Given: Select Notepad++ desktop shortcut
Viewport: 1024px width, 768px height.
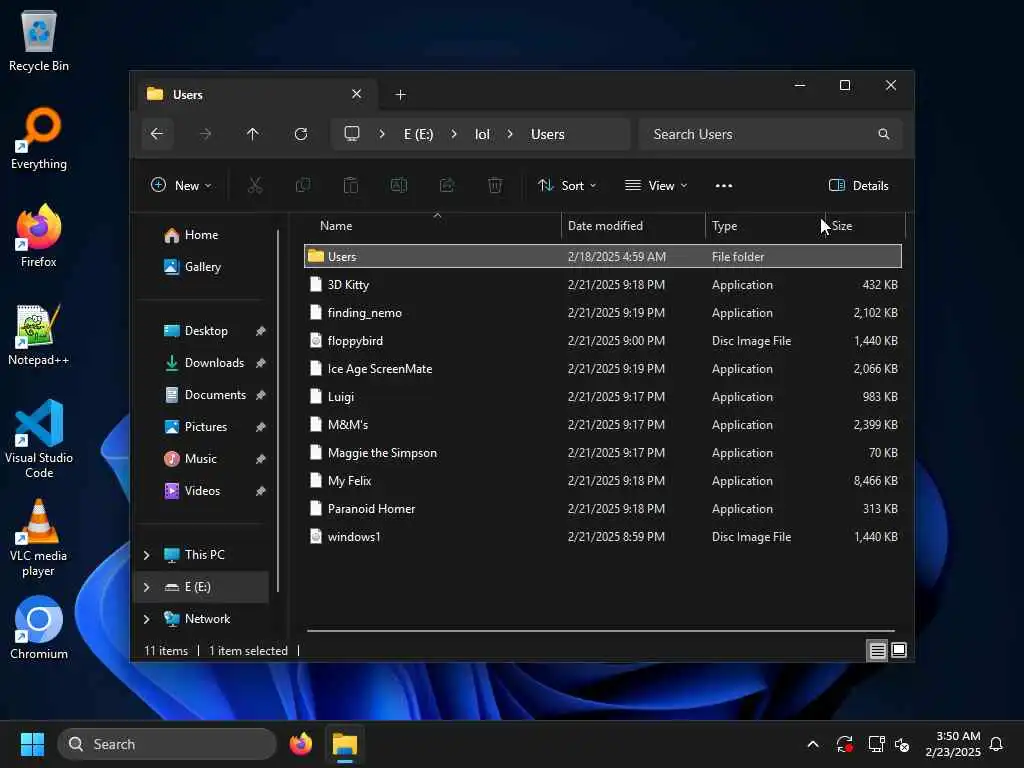Looking at the screenshot, I should click(39, 334).
